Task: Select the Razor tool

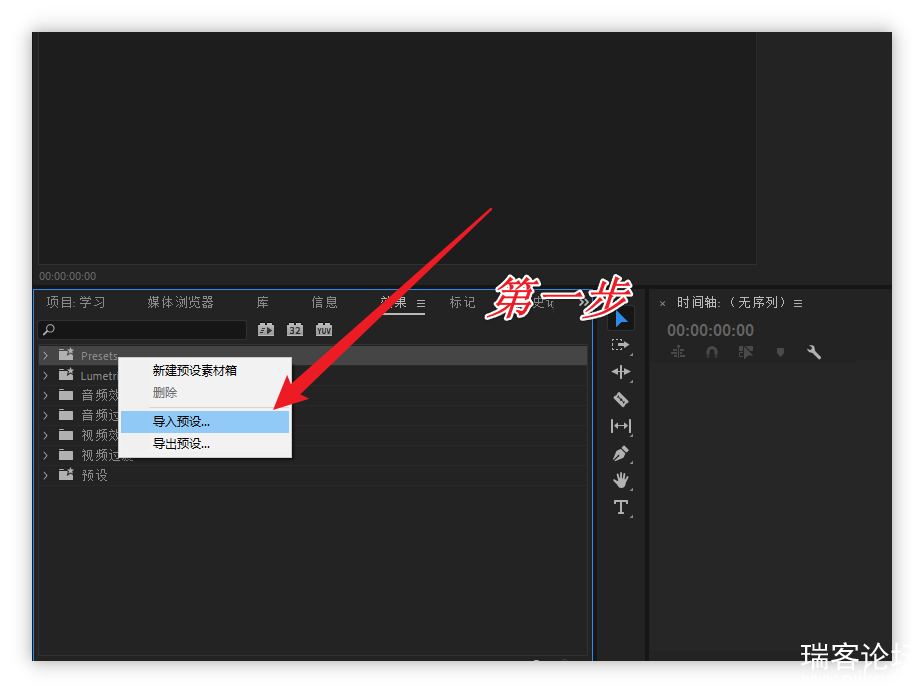Action: (621, 399)
